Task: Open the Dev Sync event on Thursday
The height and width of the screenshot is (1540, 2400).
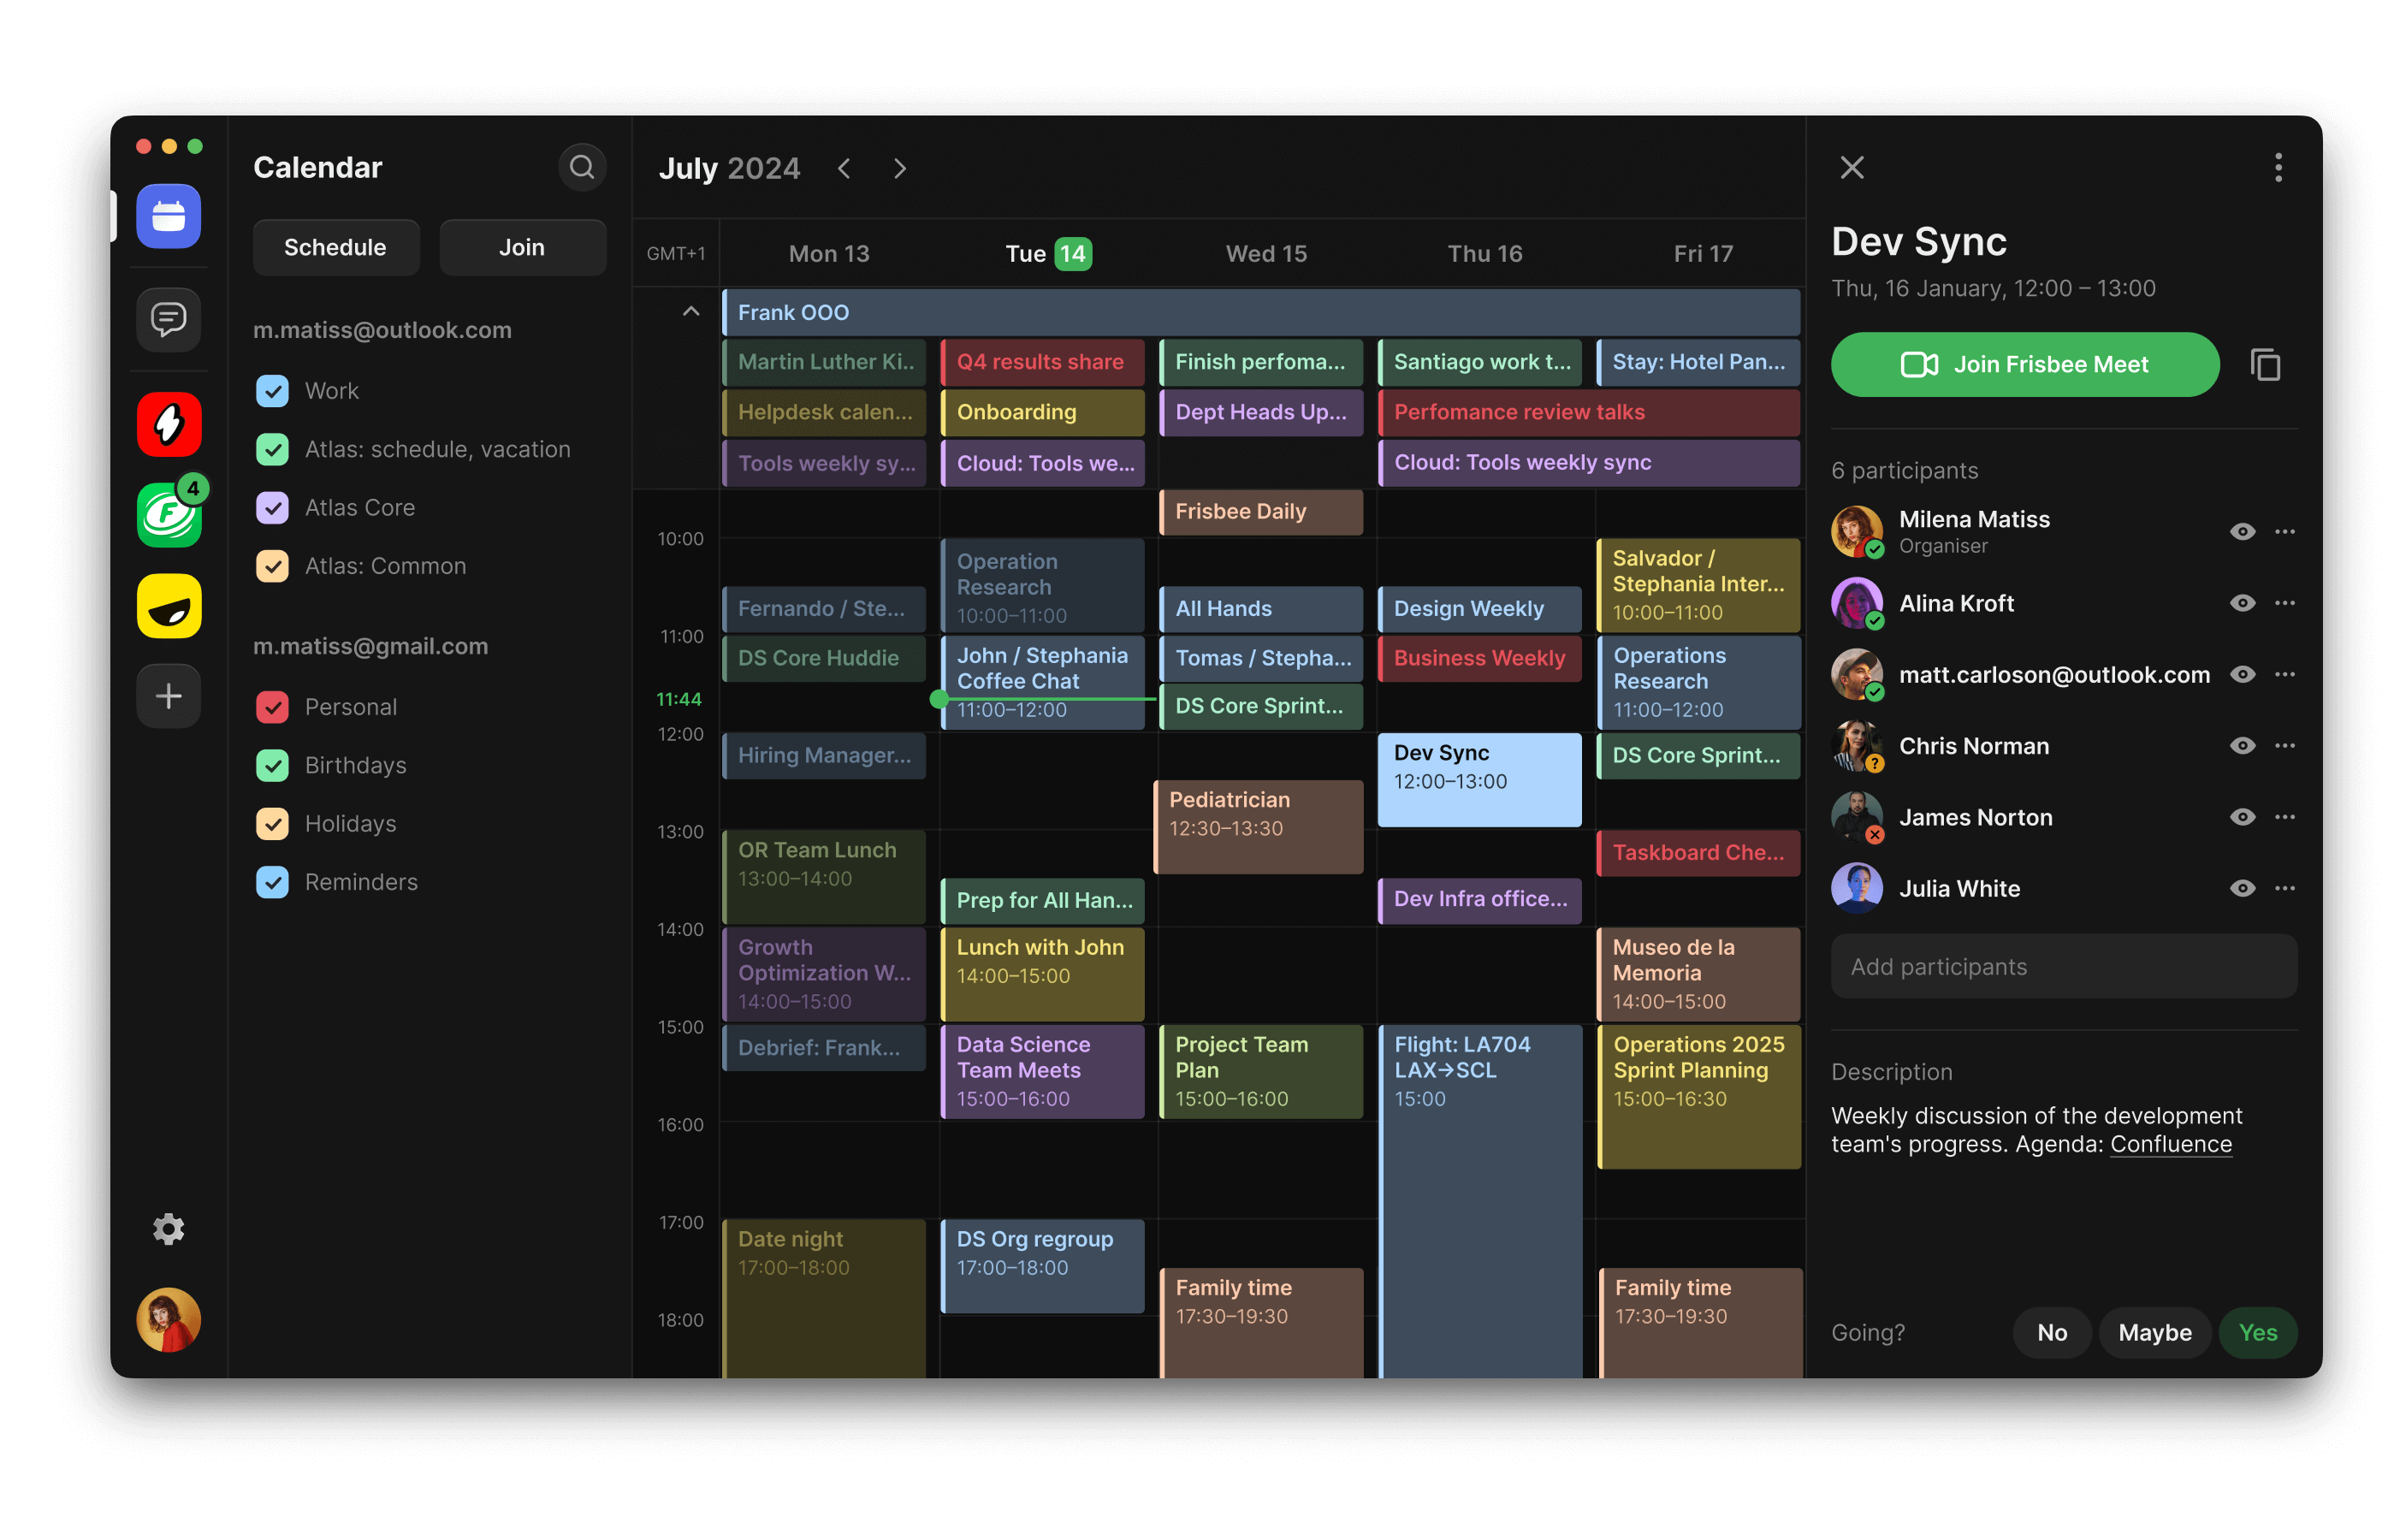Action: click(x=1479, y=779)
